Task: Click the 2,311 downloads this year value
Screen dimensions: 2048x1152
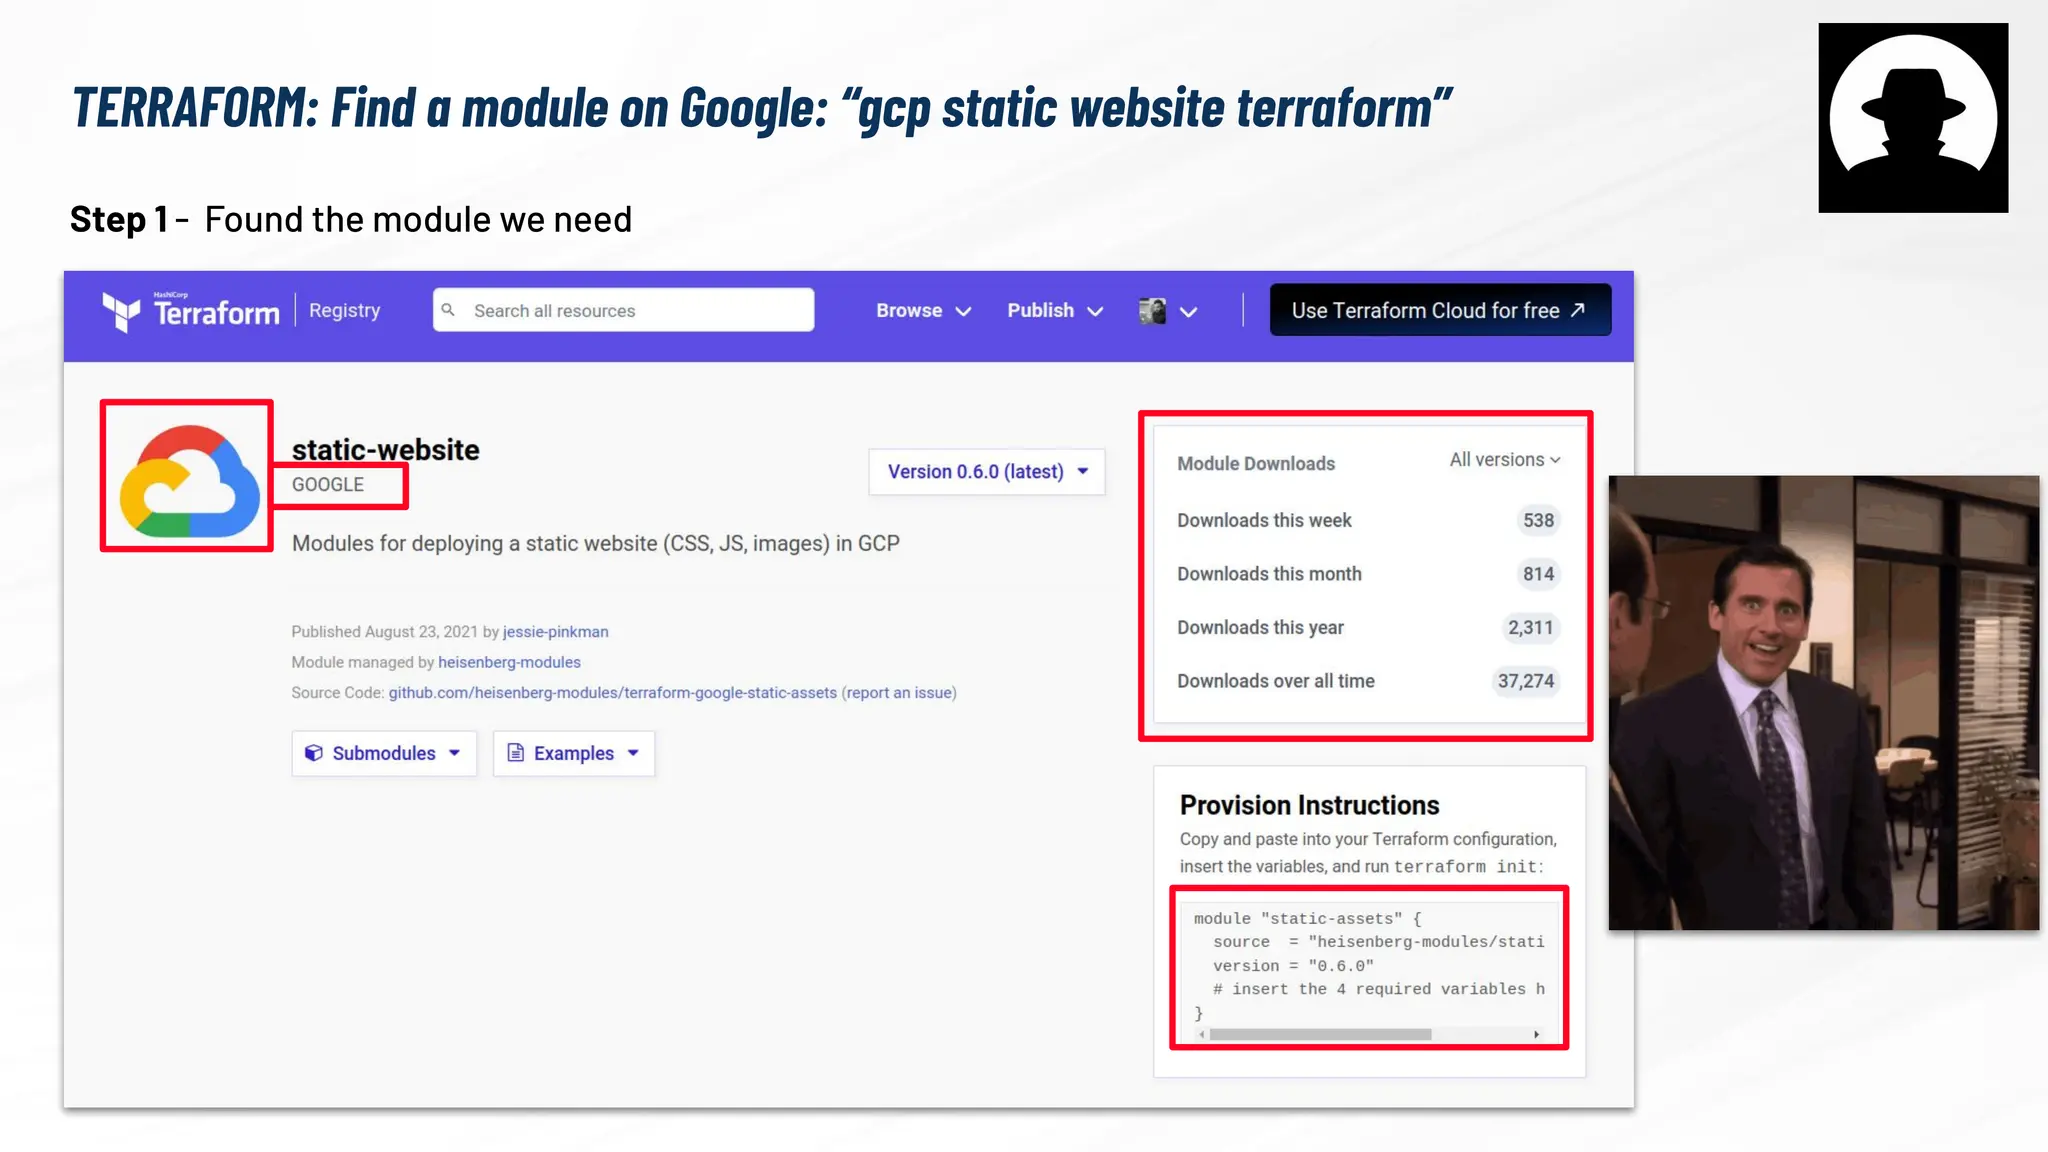Action: tap(1531, 628)
